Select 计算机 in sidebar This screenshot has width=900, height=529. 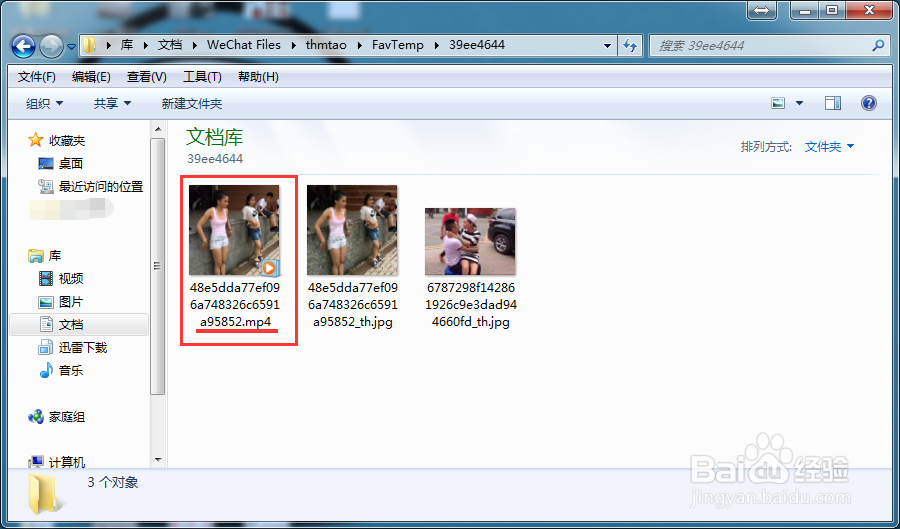(x=67, y=462)
